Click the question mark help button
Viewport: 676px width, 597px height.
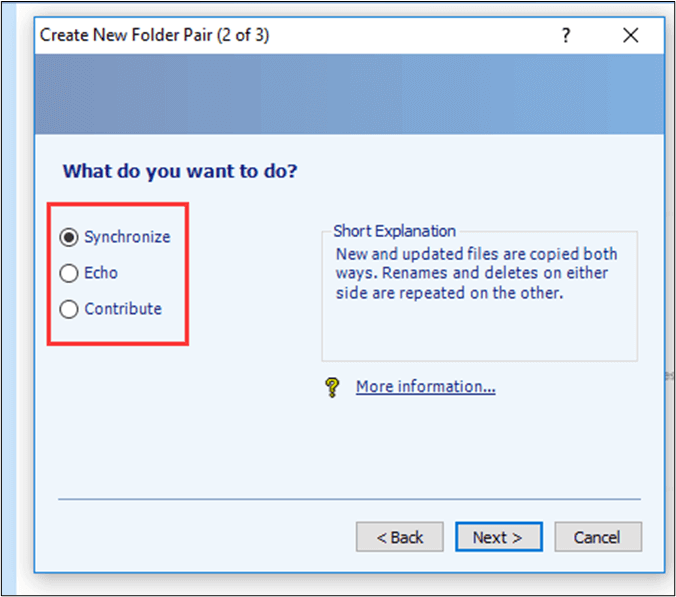click(566, 36)
